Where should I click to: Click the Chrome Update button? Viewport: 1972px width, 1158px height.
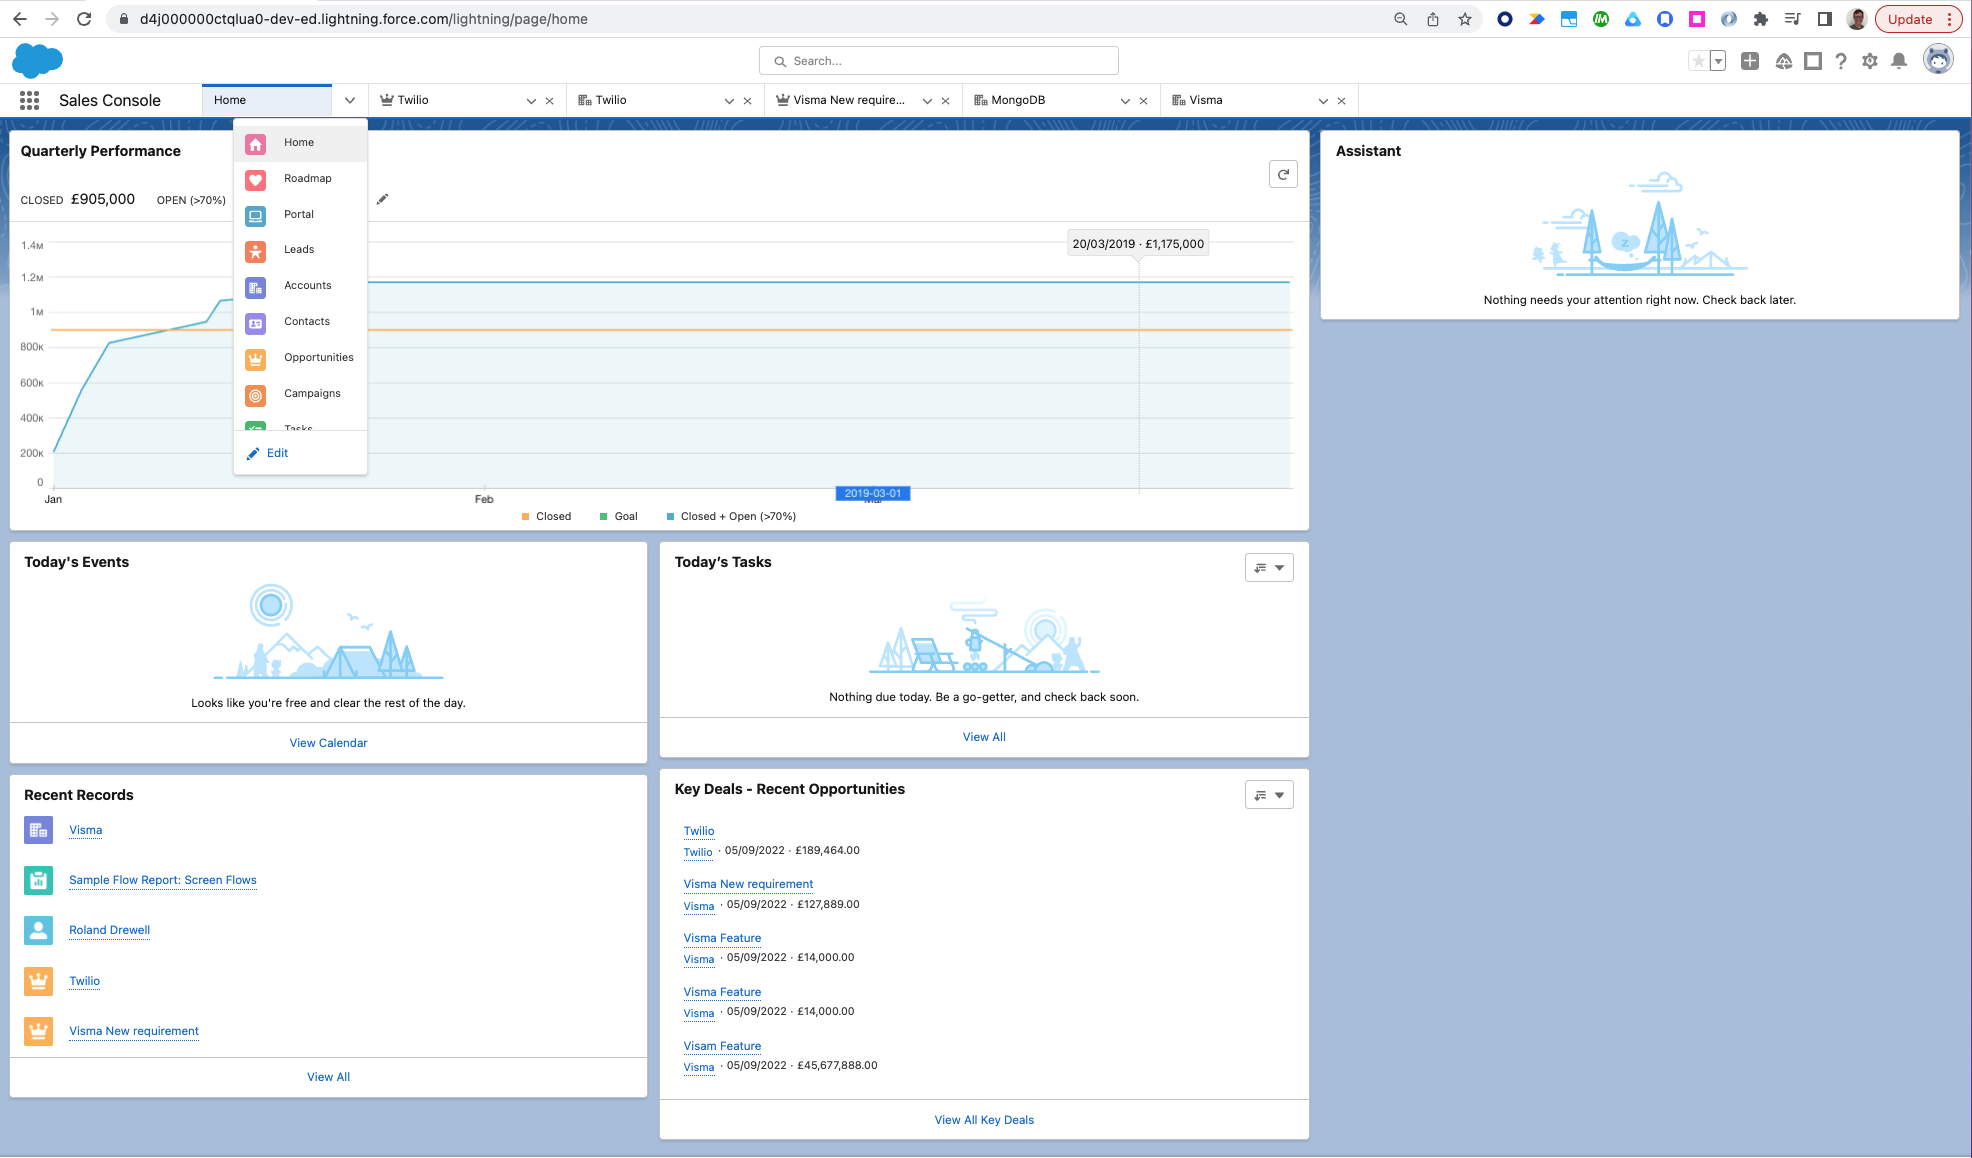coord(1918,19)
